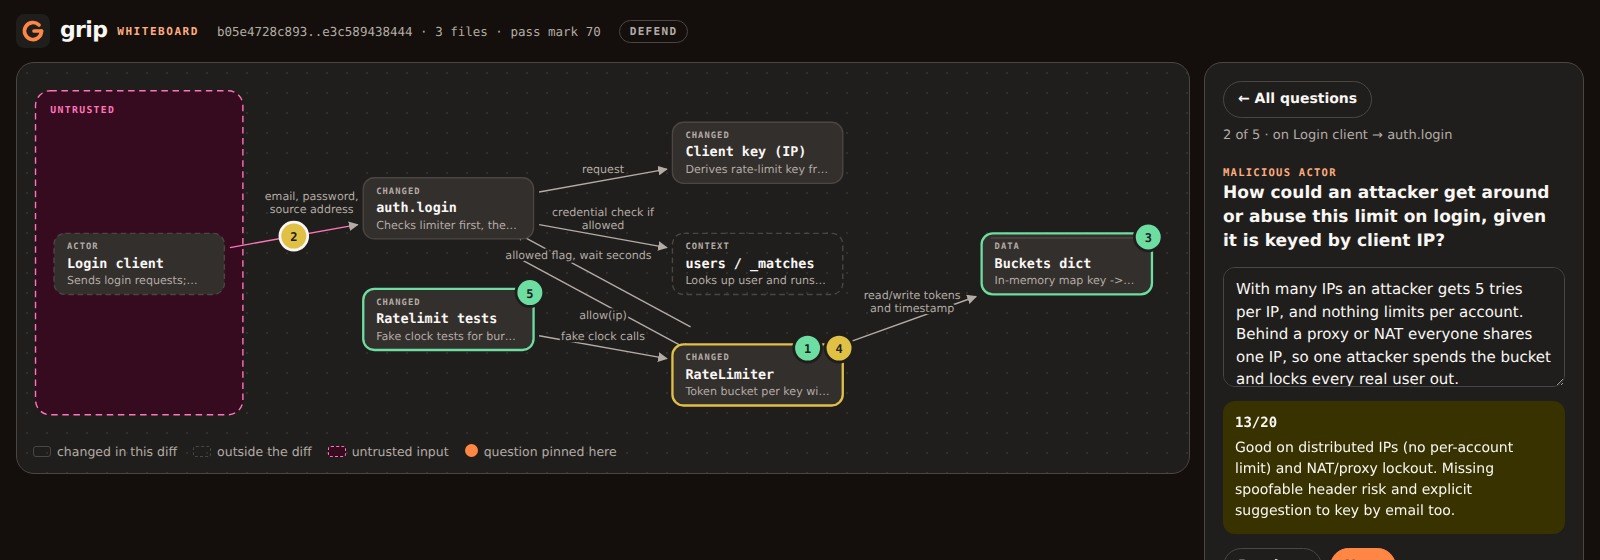Click the UNTRUSTED zone label
1600x560 pixels.
pyautogui.click(x=82, y=110)
